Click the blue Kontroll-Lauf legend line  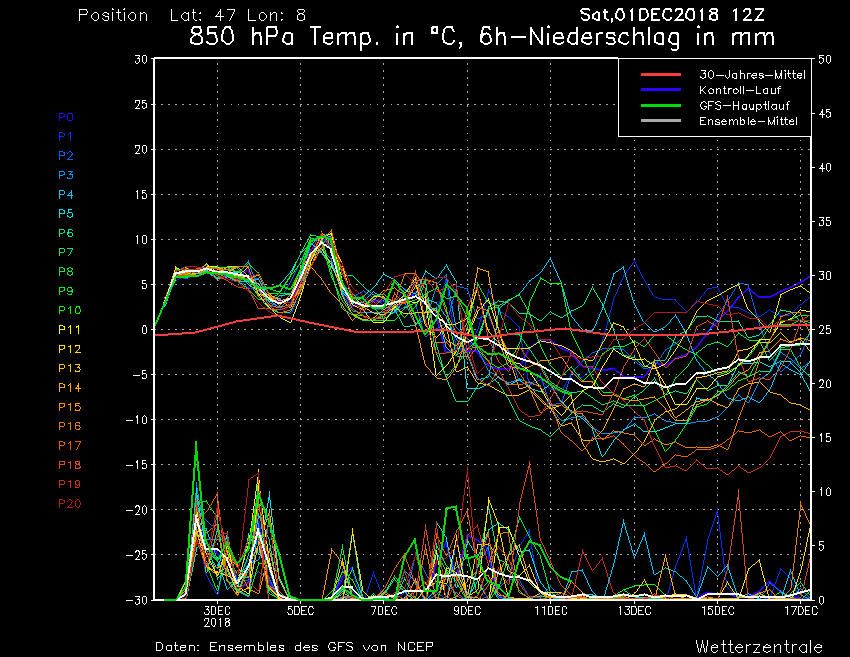click(x=661, y=89)
